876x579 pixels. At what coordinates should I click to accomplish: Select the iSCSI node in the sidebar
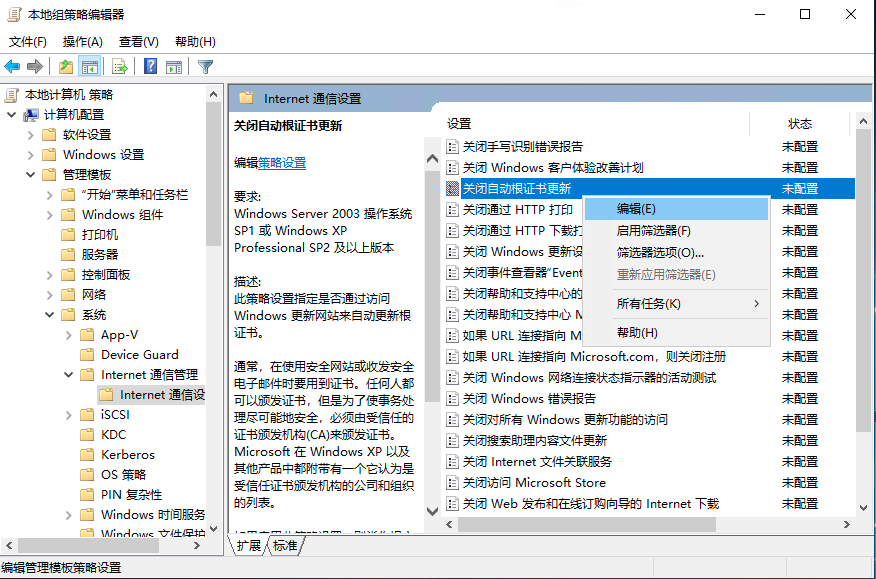click(x=113, y=414)
